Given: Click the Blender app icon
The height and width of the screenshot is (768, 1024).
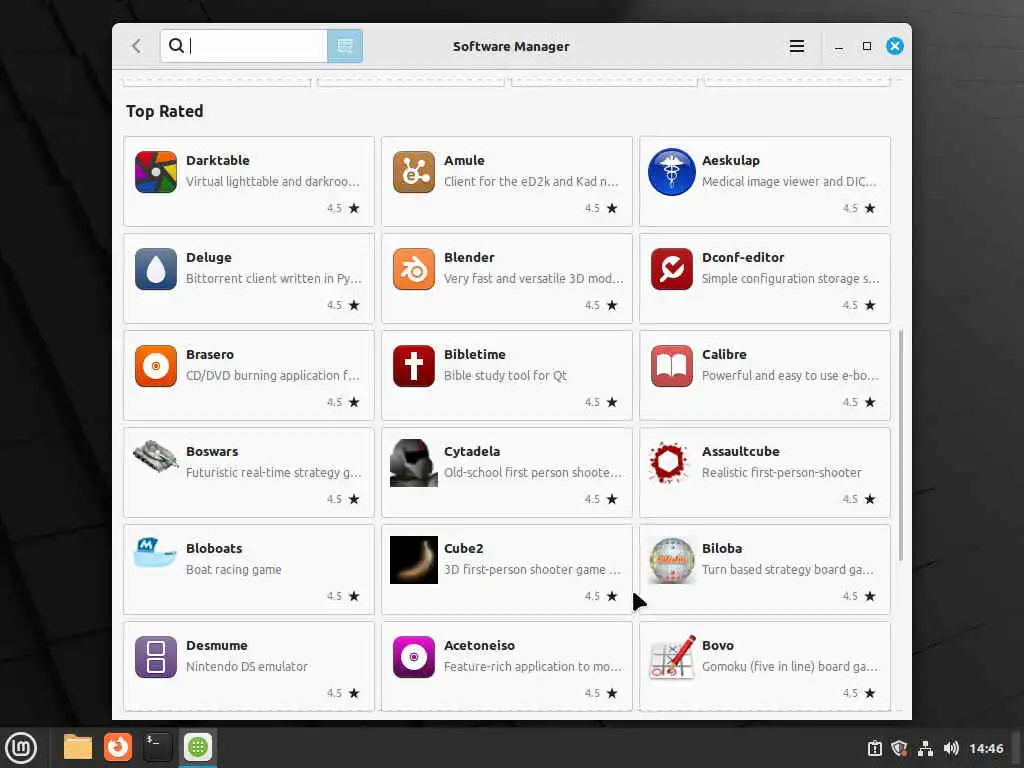Looking at the screenshot, I should [x=413, y=269].
